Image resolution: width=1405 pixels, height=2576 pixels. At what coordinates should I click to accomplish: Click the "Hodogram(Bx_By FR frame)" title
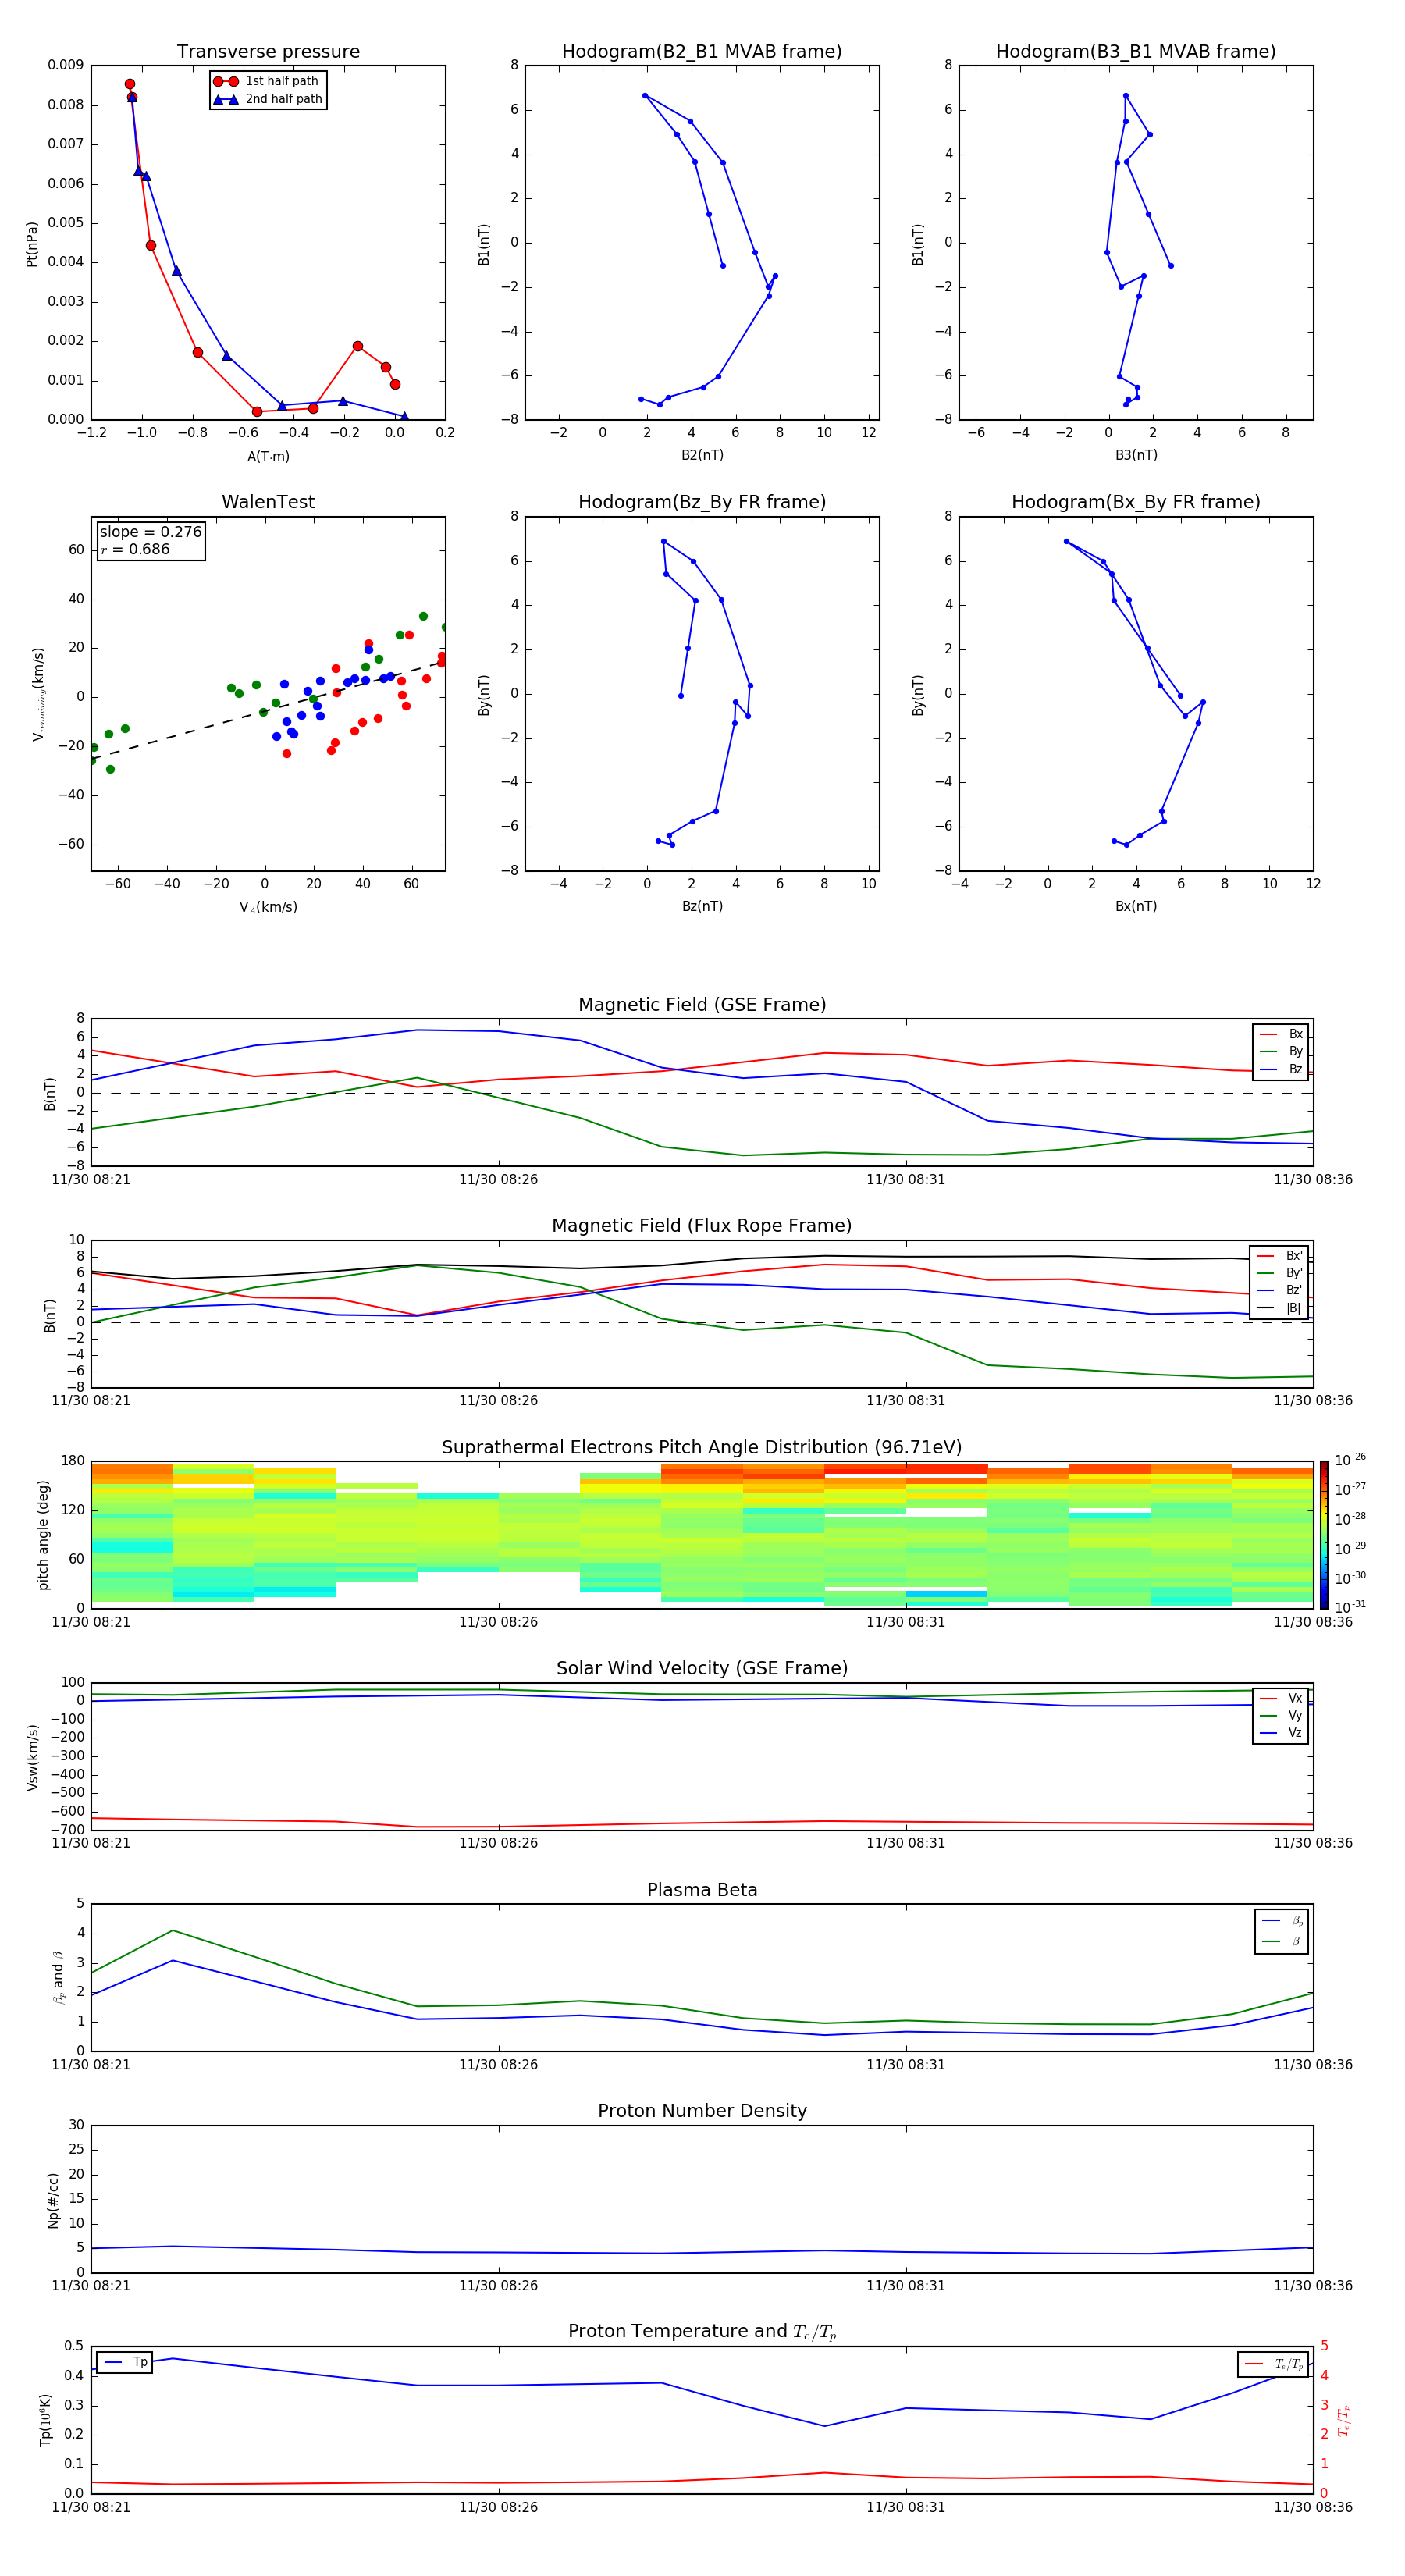1136,502
